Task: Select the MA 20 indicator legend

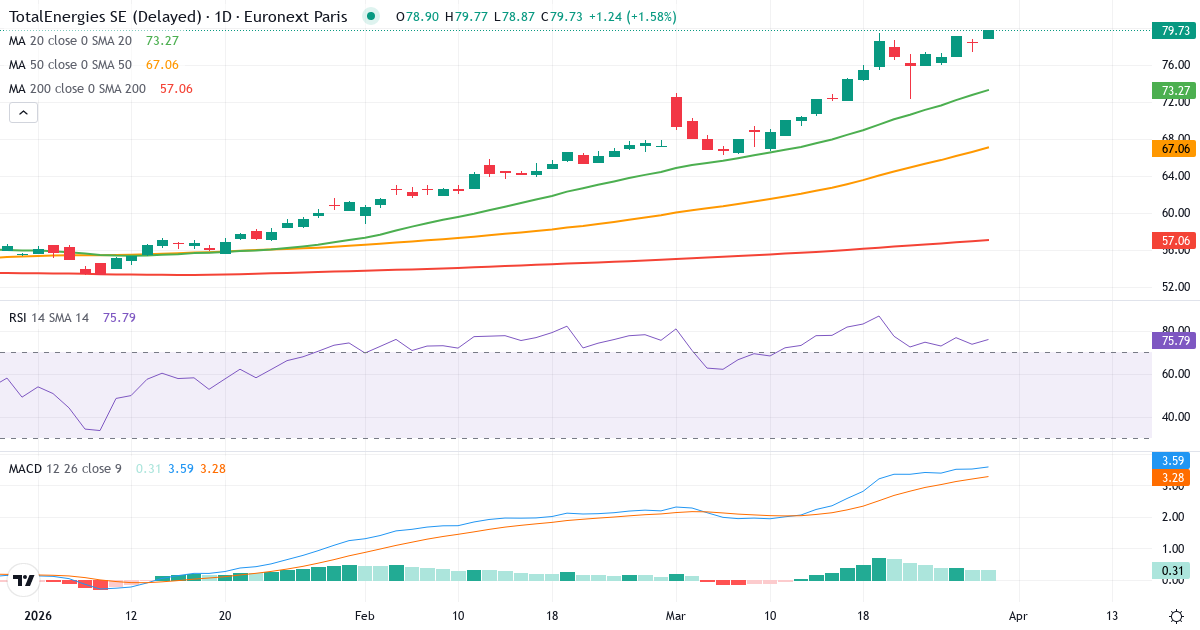Action: pyautogui.click(x=70, y=40)
